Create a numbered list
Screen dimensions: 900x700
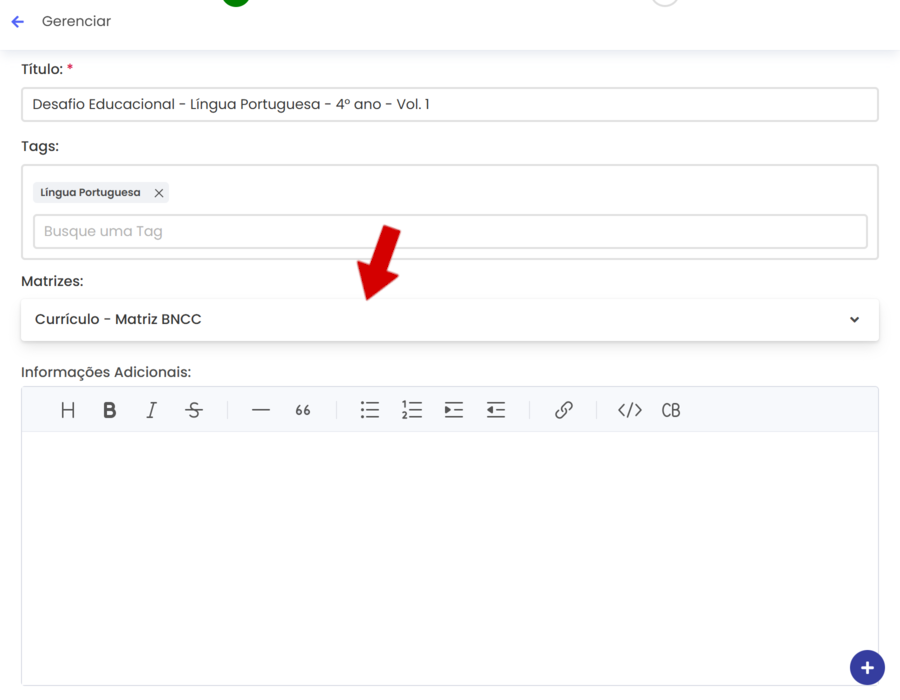(412, 410)
